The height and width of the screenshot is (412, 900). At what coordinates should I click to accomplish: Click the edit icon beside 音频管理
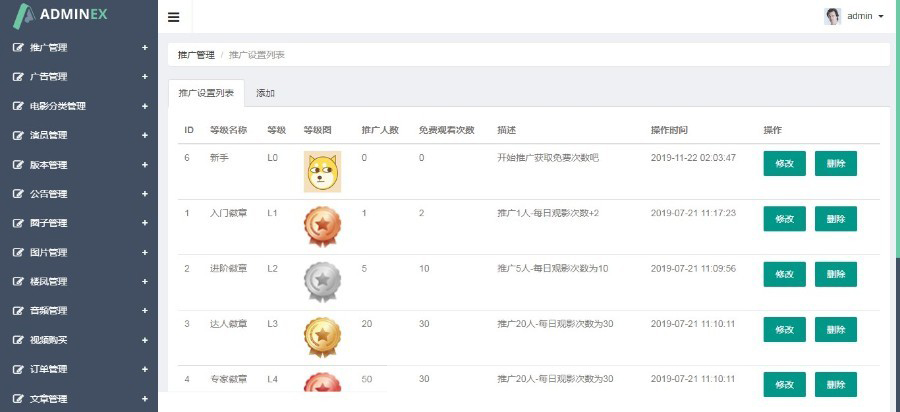point(18,310)
